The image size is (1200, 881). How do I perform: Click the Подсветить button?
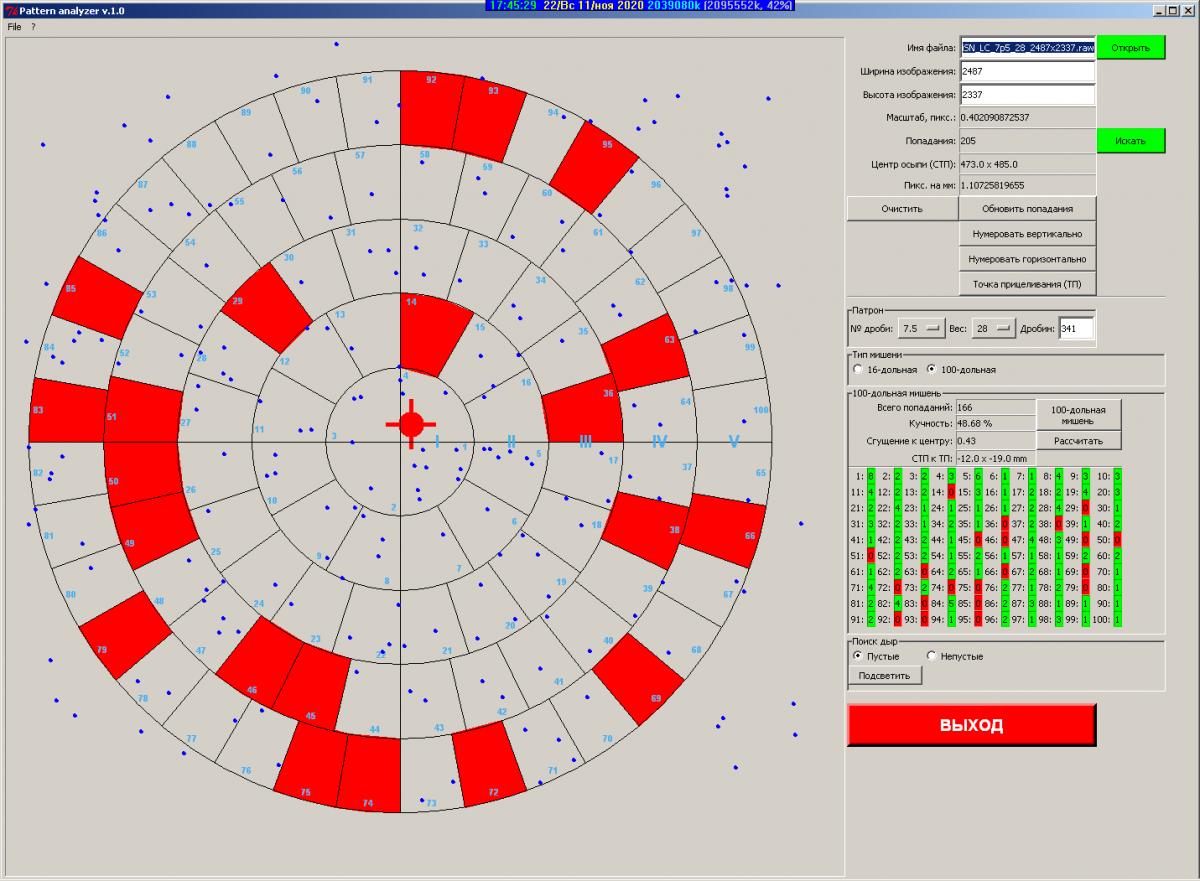(x=885, y=675)
